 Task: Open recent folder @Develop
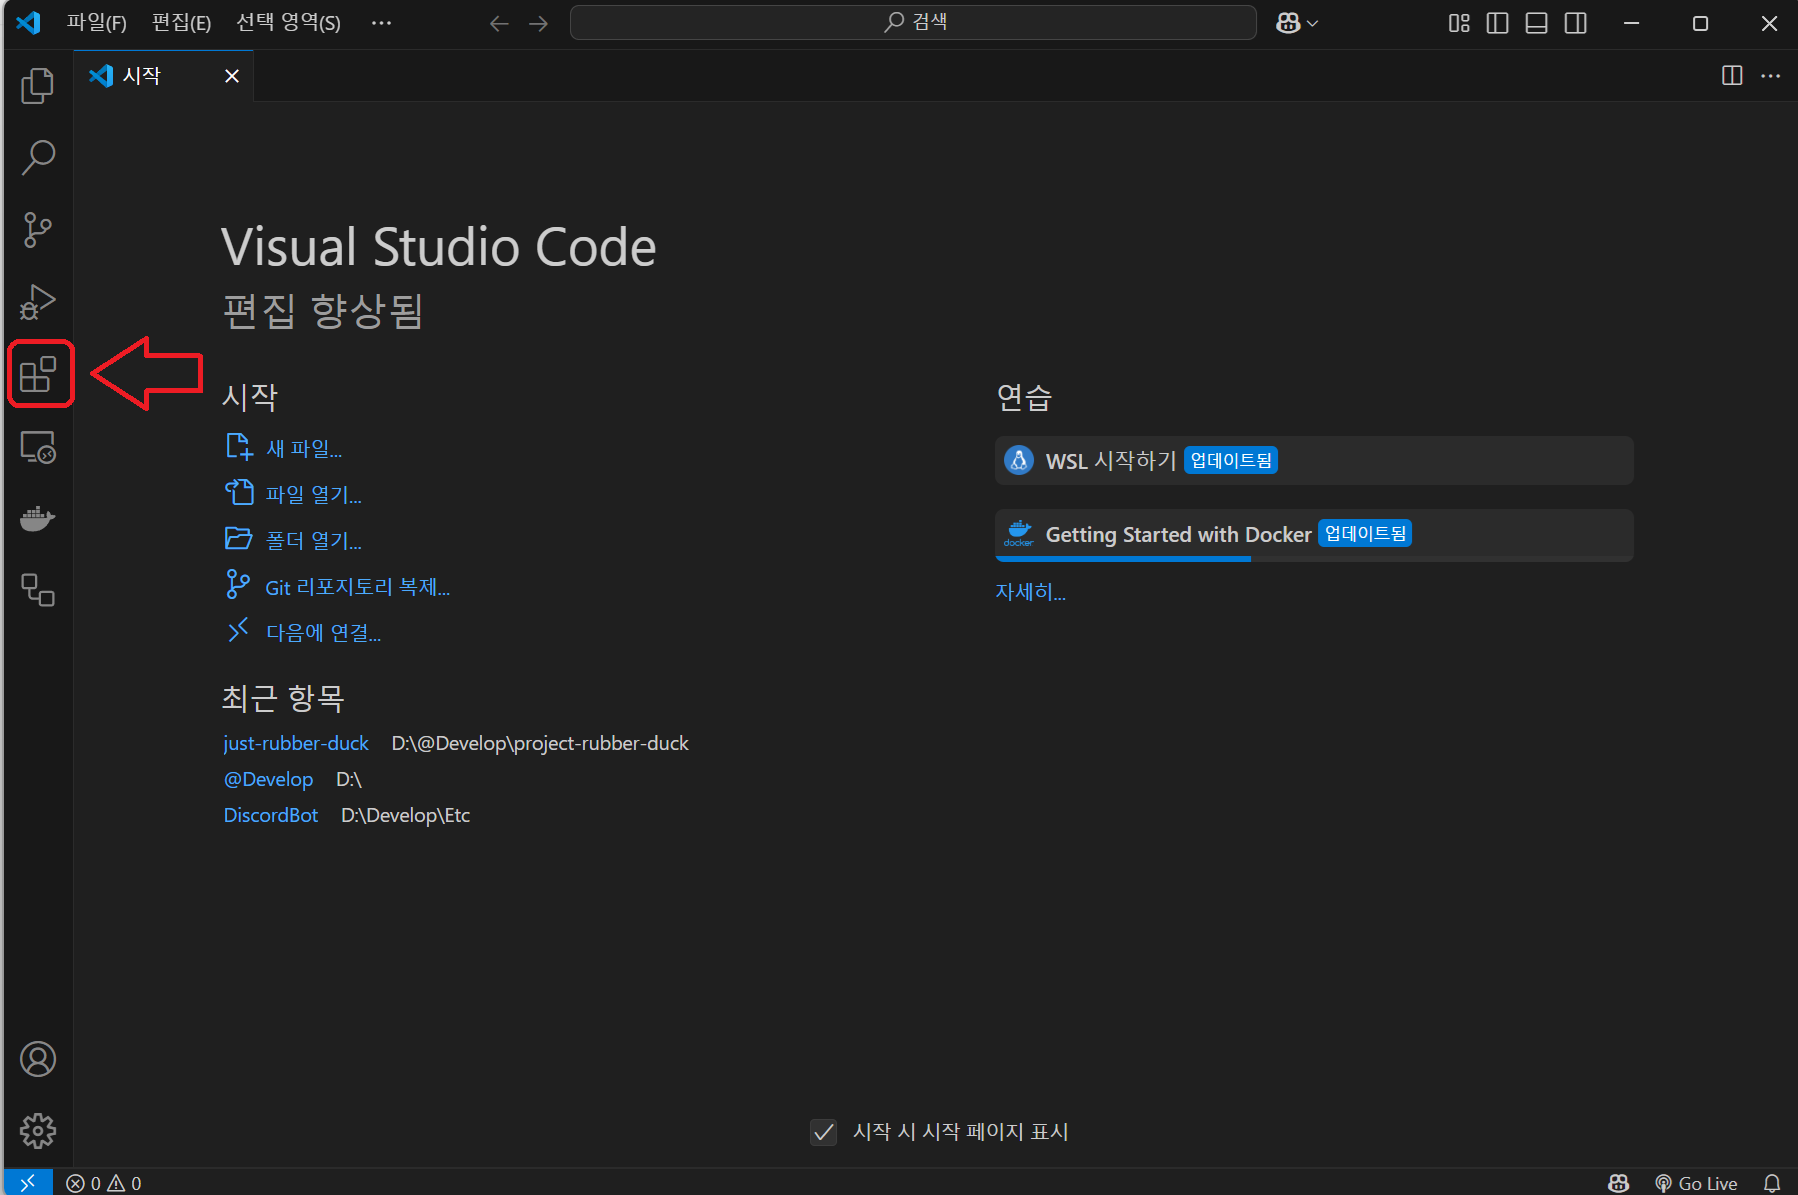(x=268, y=779)
